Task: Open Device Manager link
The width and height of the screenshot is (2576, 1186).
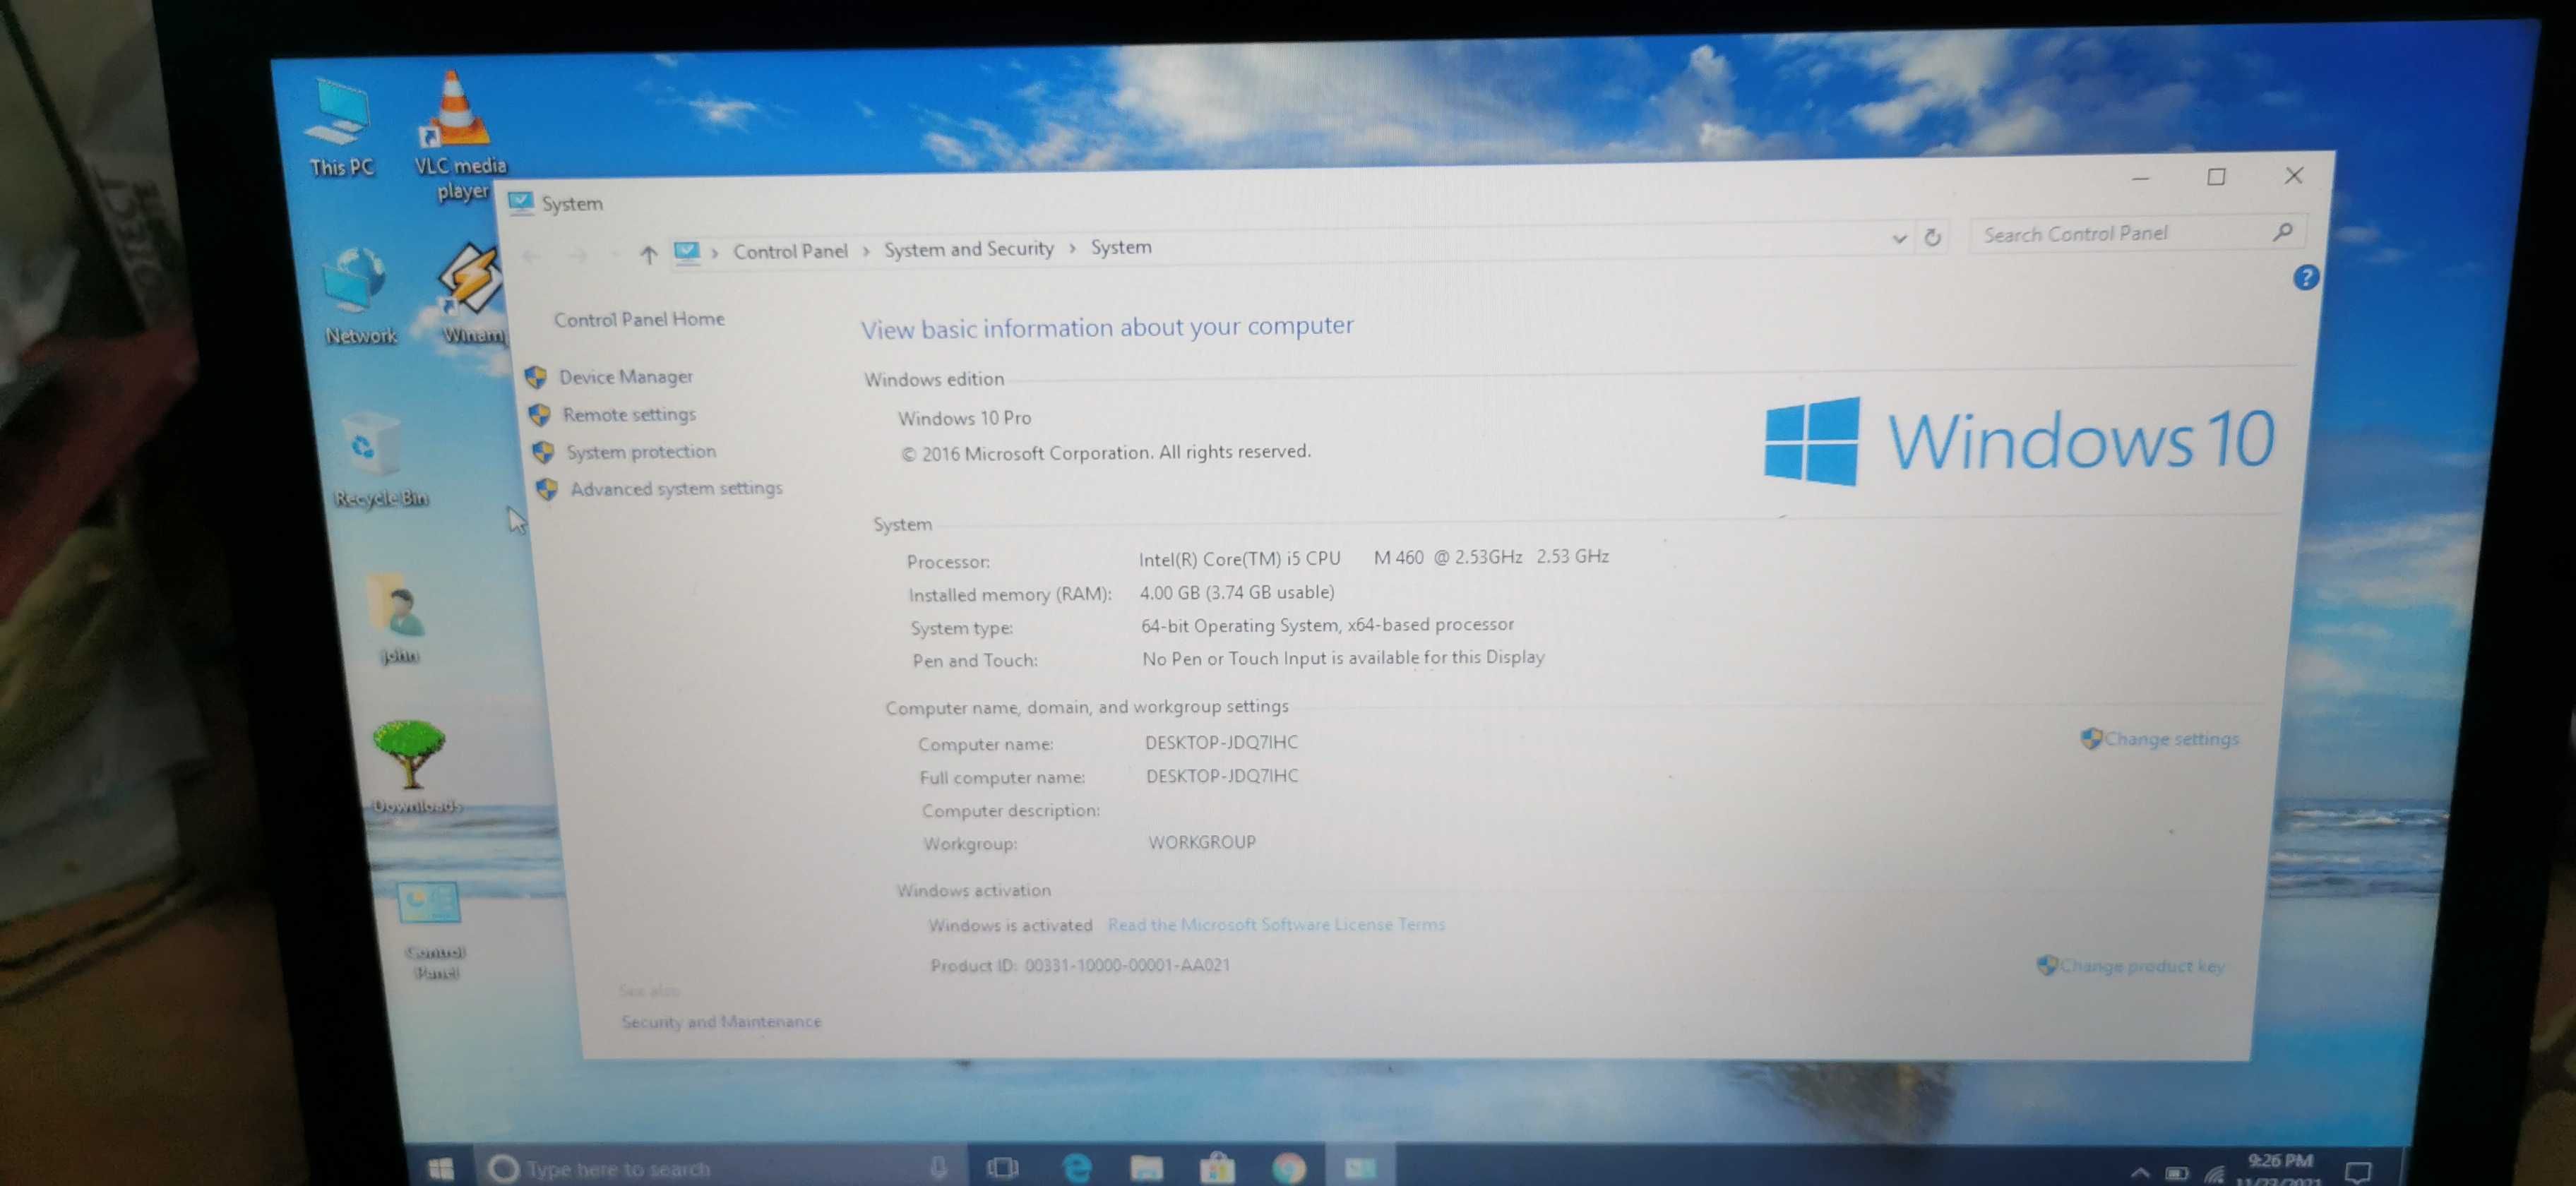Action: click(x=625, y=377)
